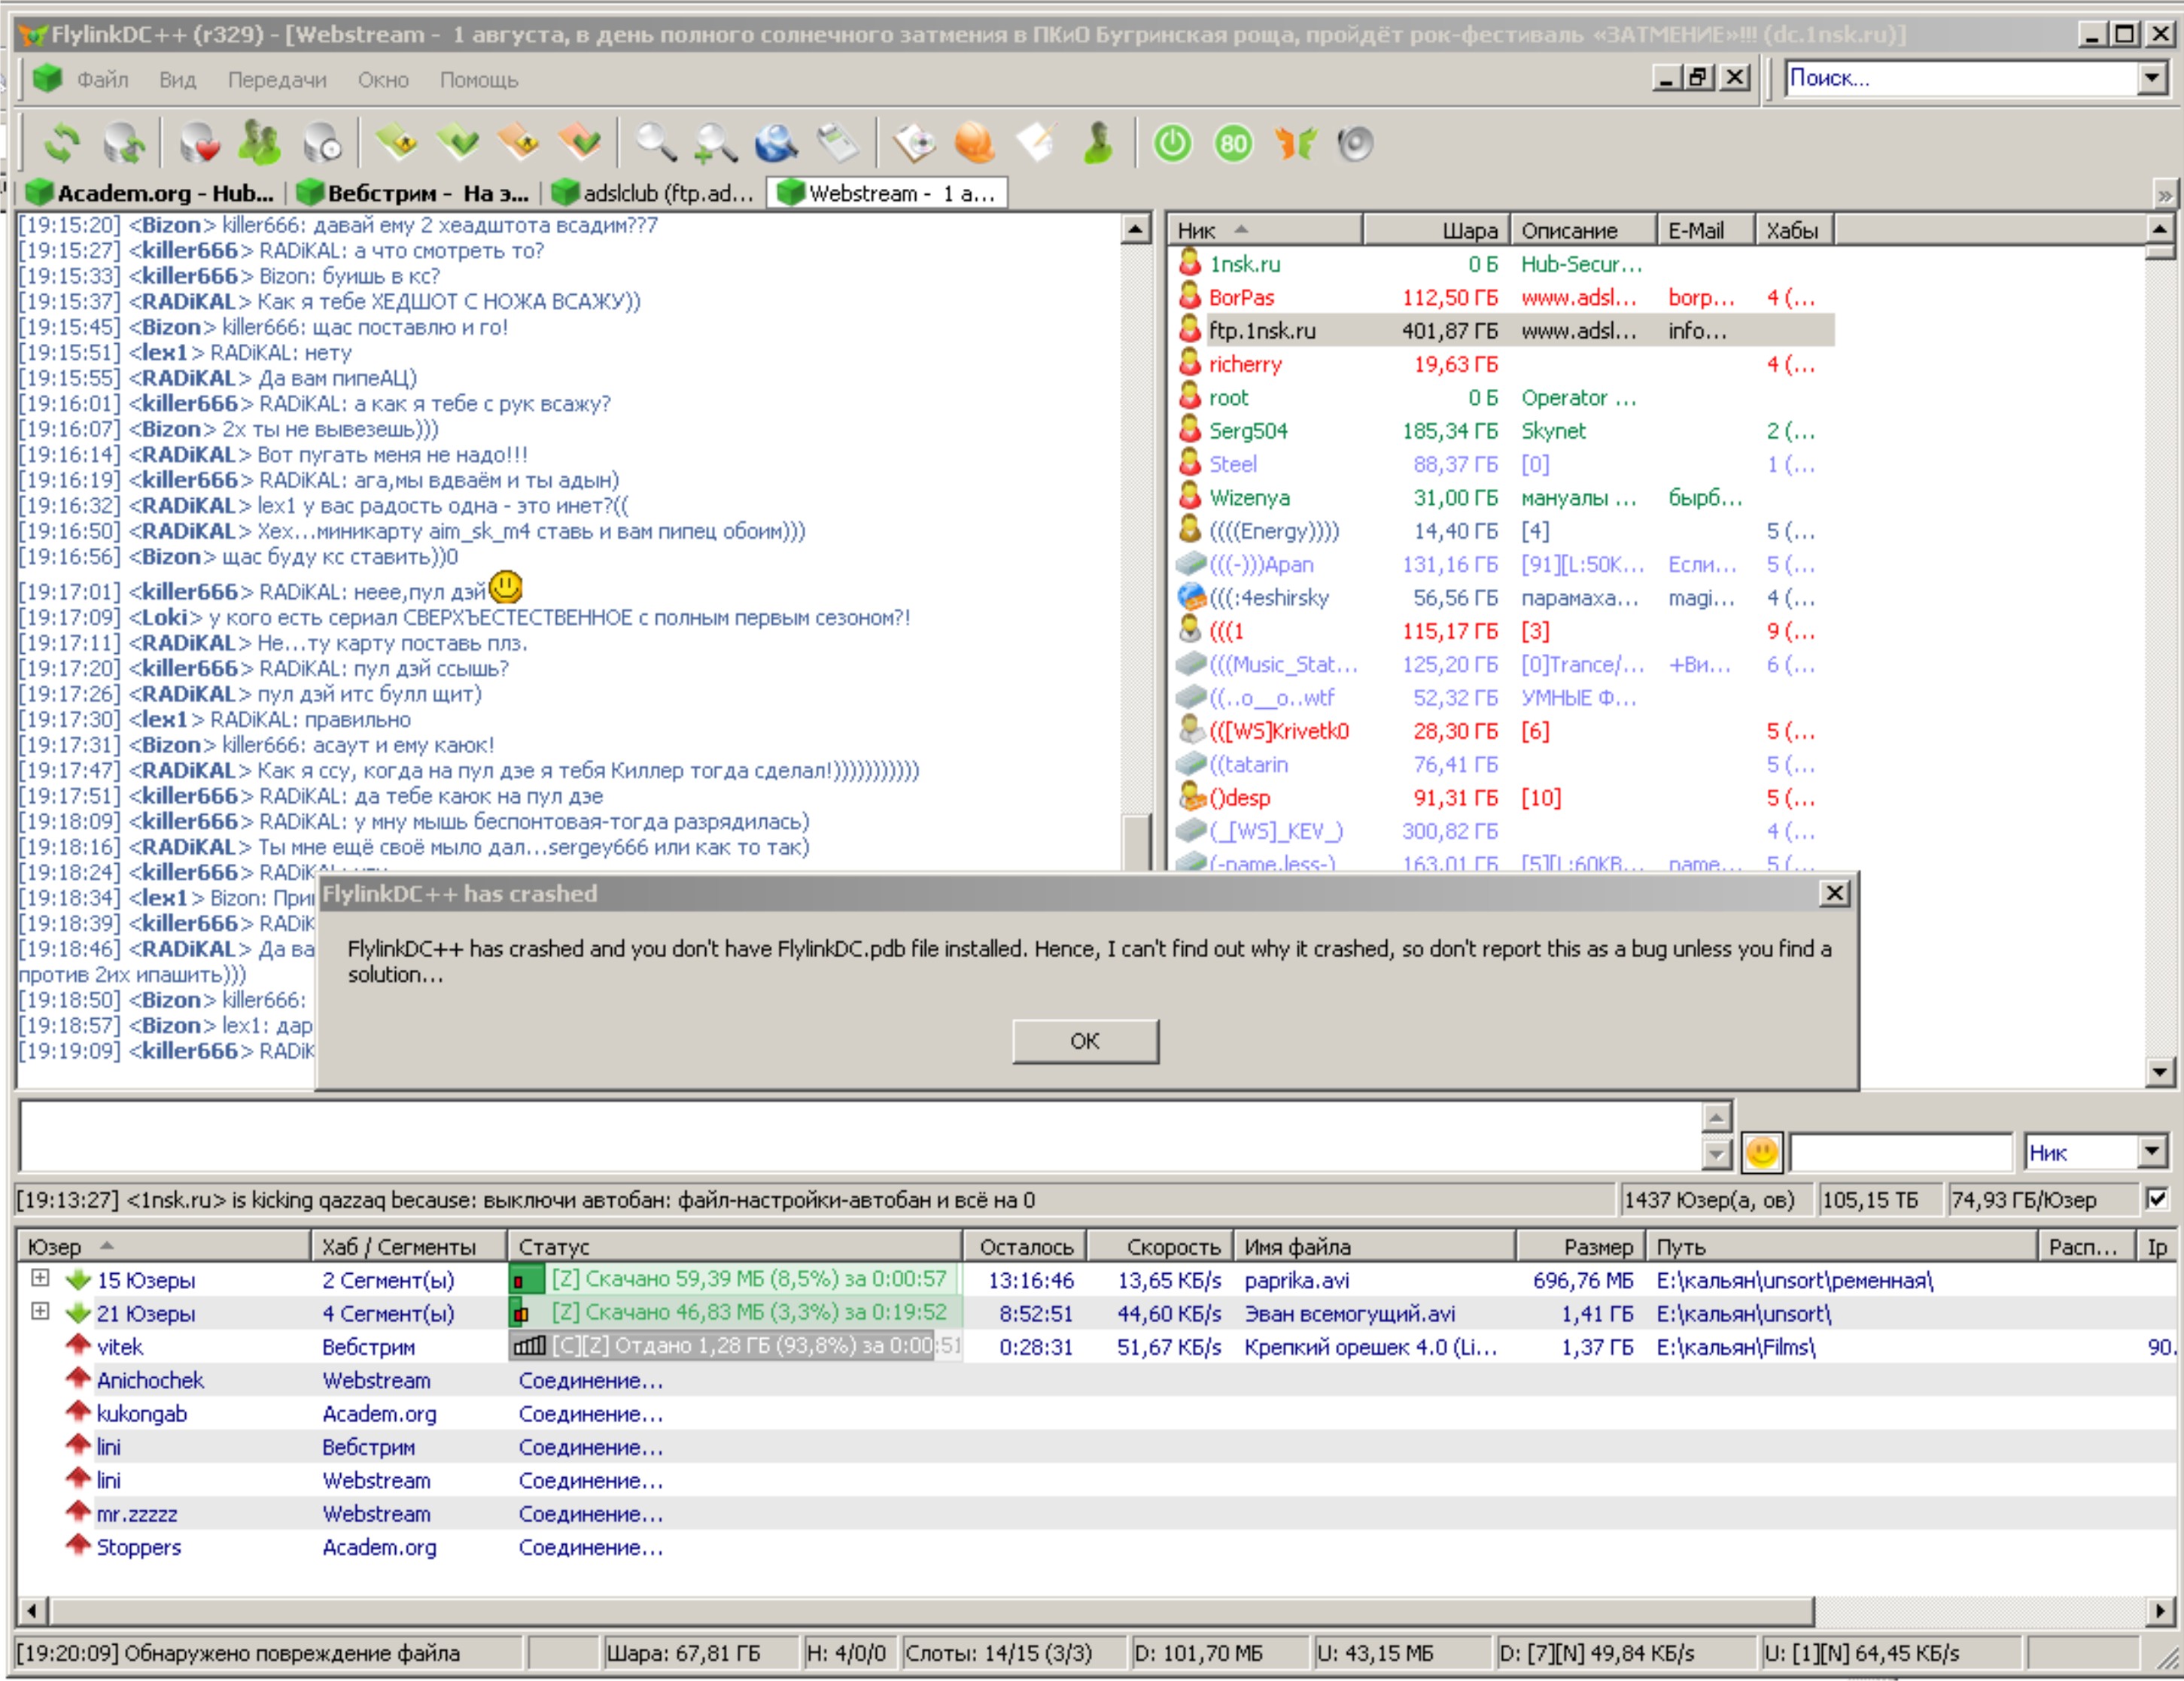The height and width of the screenshot is (1681, 2184).
Task: Open the Ник filter dropdown
Action: (x=2153, y=1151)
